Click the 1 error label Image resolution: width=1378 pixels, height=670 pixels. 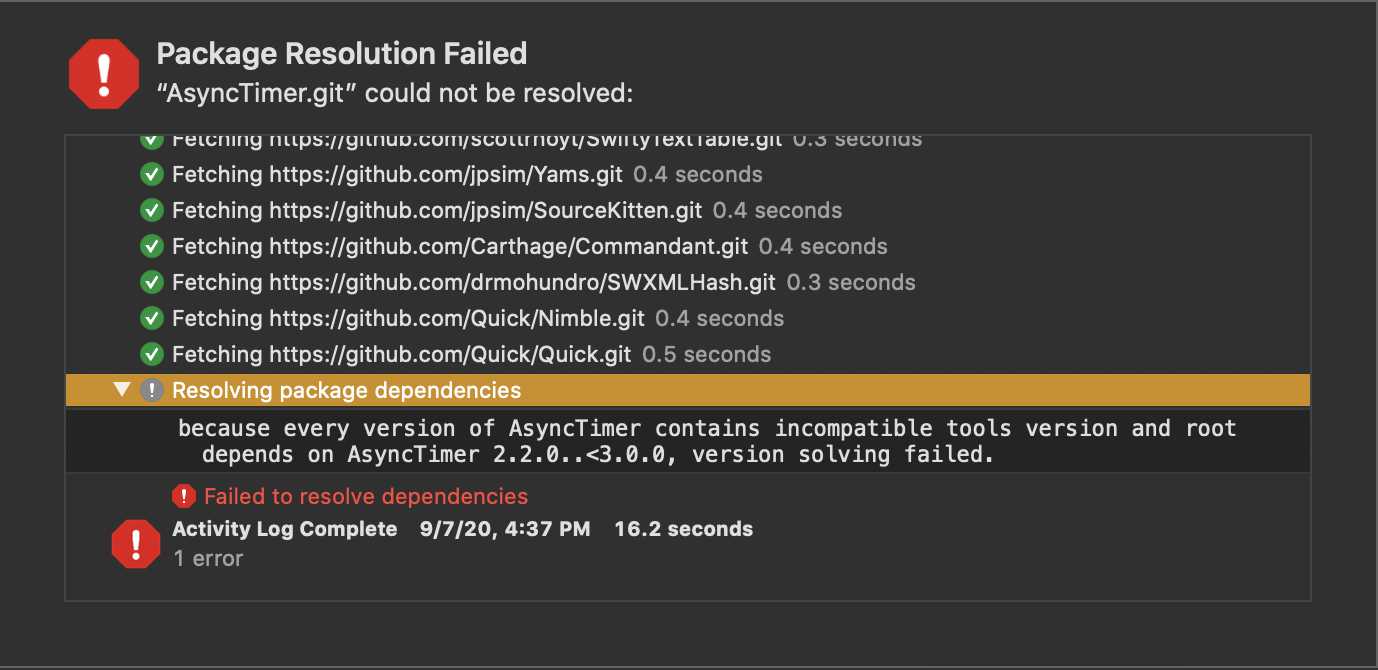(208, 559)
